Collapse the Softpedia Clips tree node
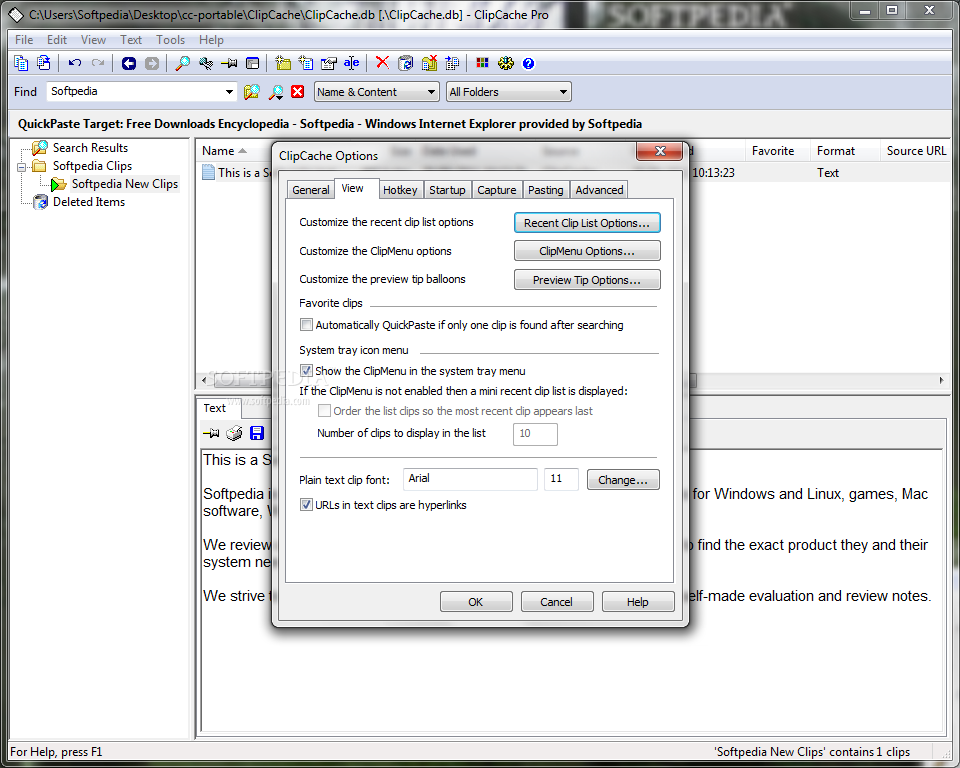 (21, 167)
